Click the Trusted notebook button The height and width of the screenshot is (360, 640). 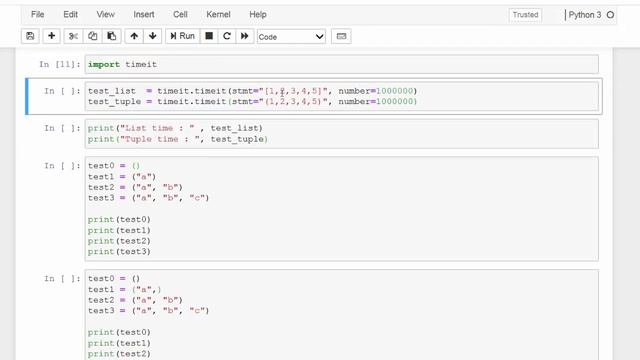[x=525, y=15]
